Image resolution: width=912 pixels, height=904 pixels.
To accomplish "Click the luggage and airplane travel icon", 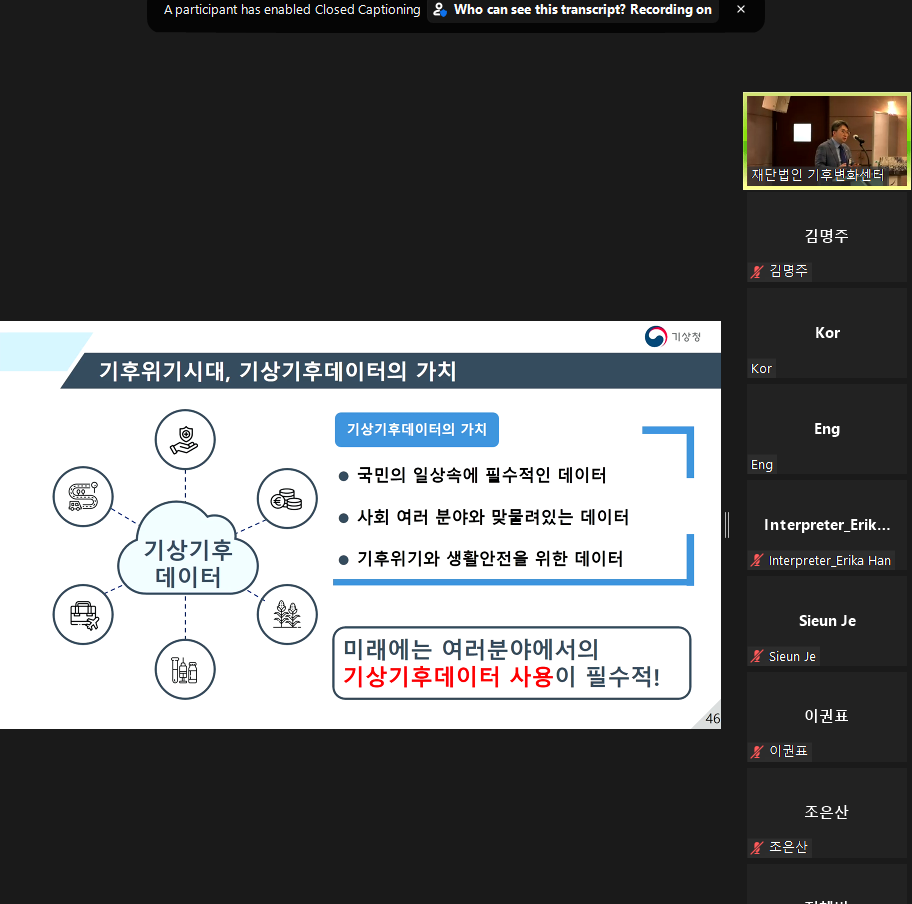I will tap(83, 614).
